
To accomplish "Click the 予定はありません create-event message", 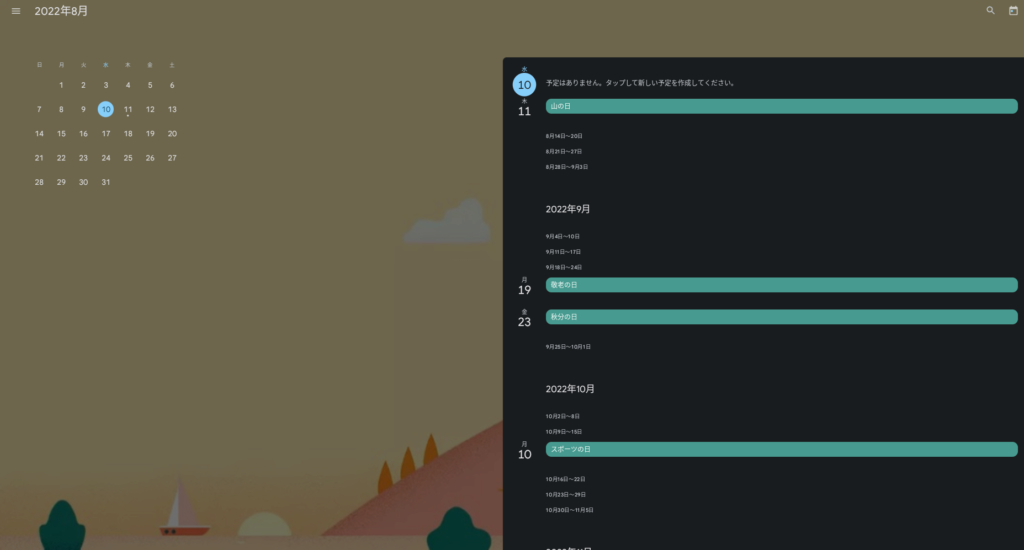I will (641, 83).
